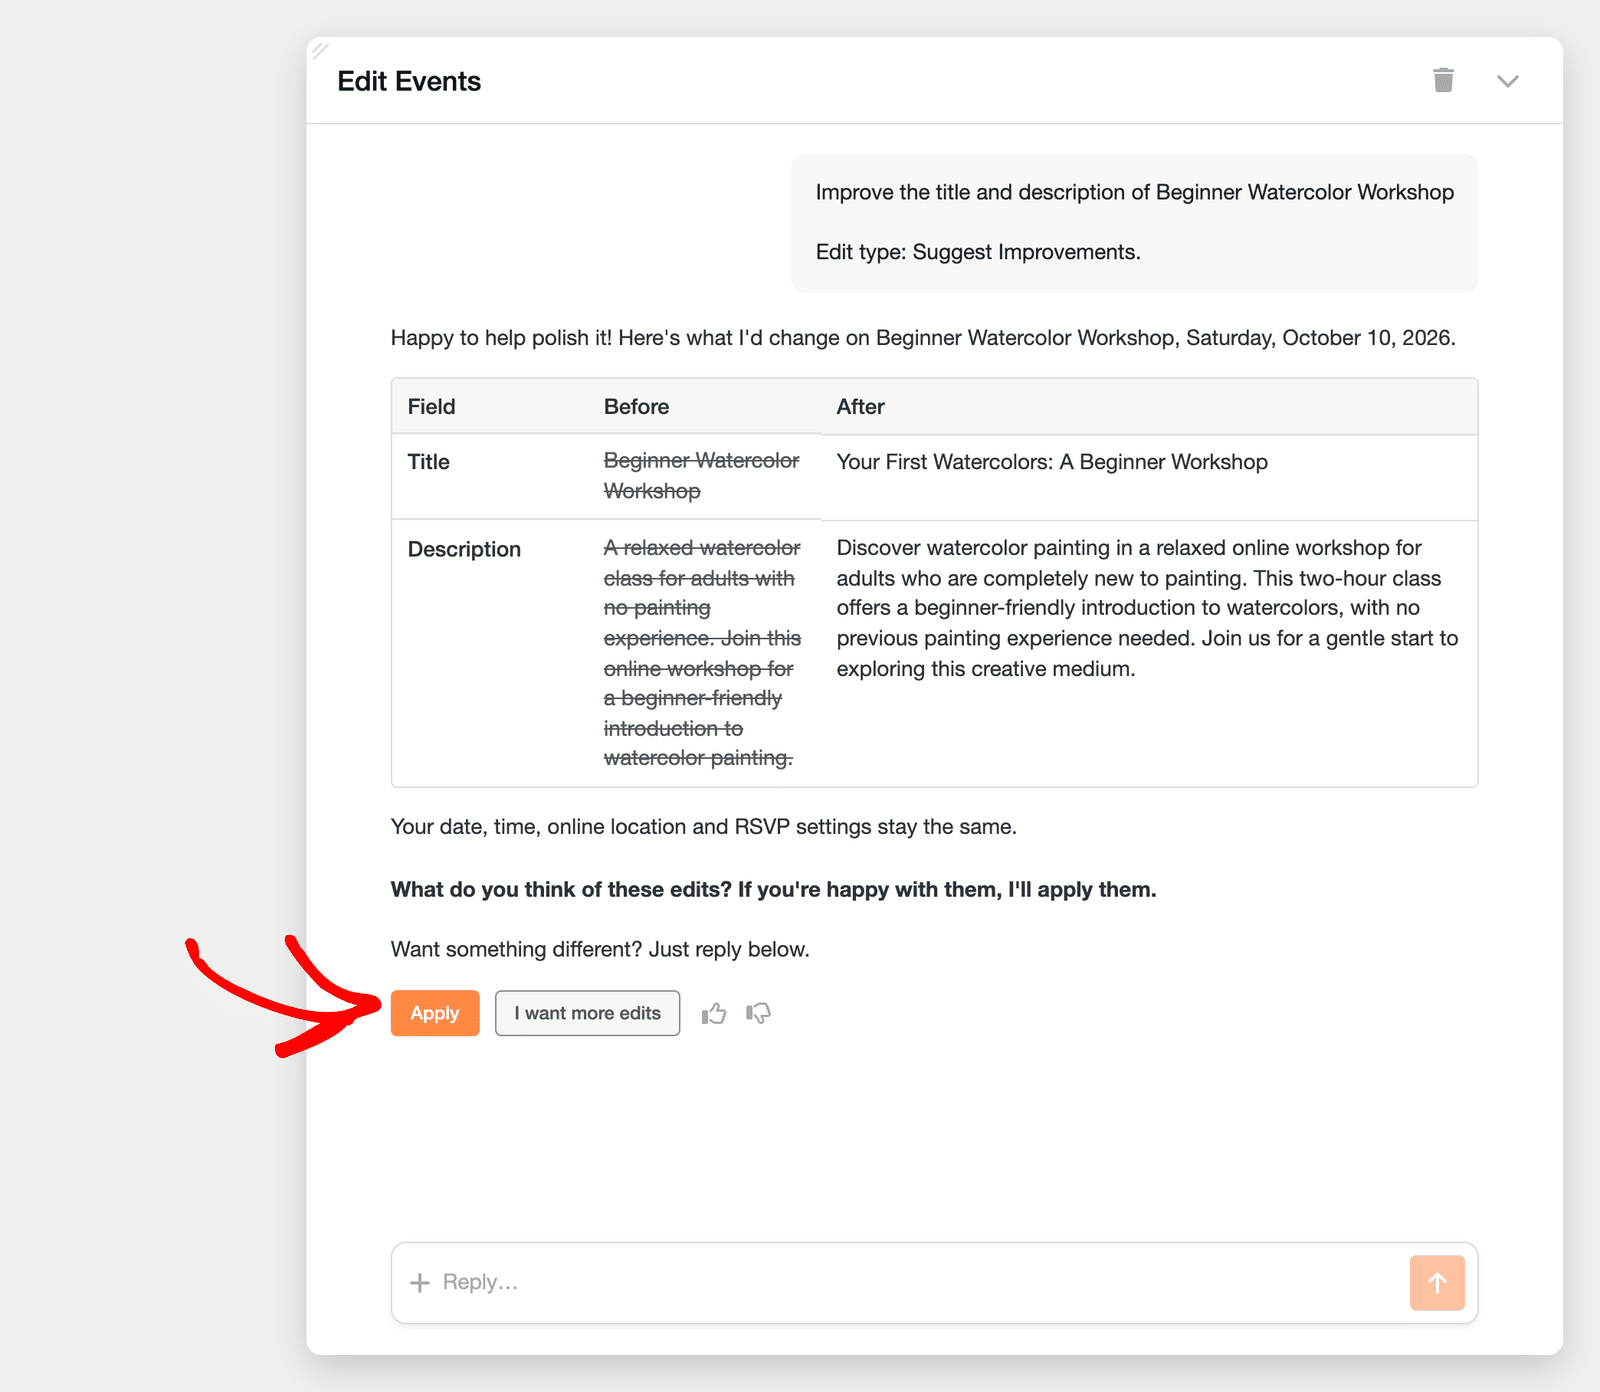The height and width of the screenshot is (1392, 1600).
Task: Collapse the Edit Events panel chevron
Action: (1507, 81)
